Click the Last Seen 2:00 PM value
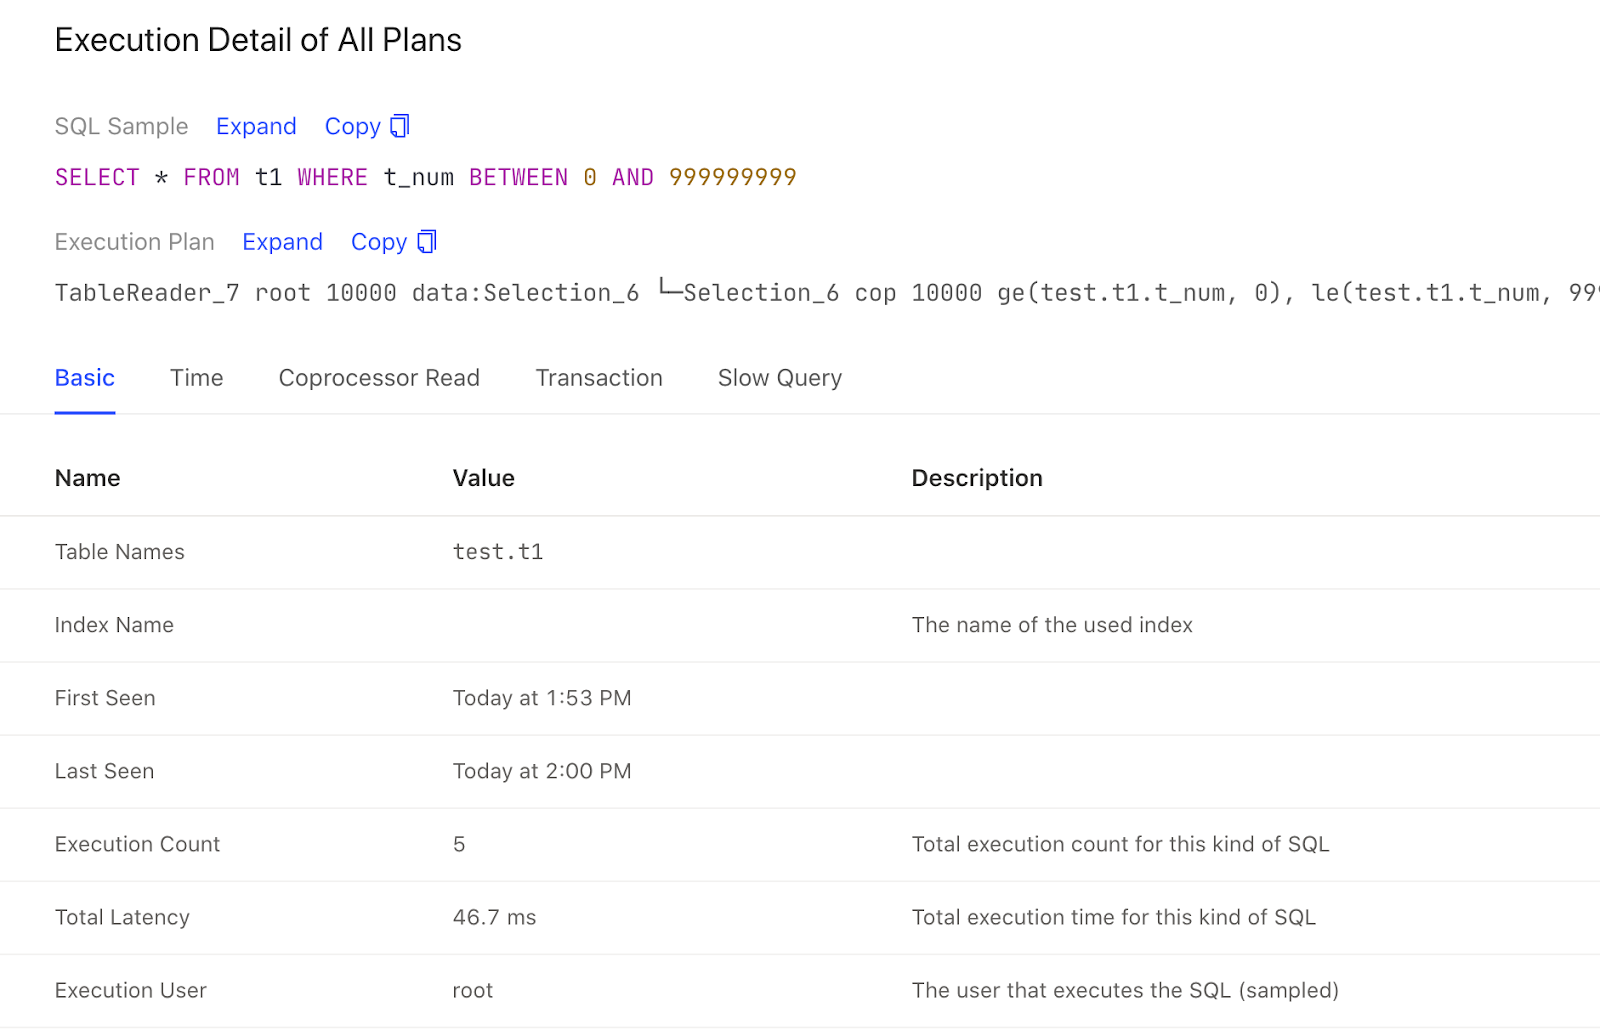The width and height of the screenshot is (1600, 1030). 541,771
